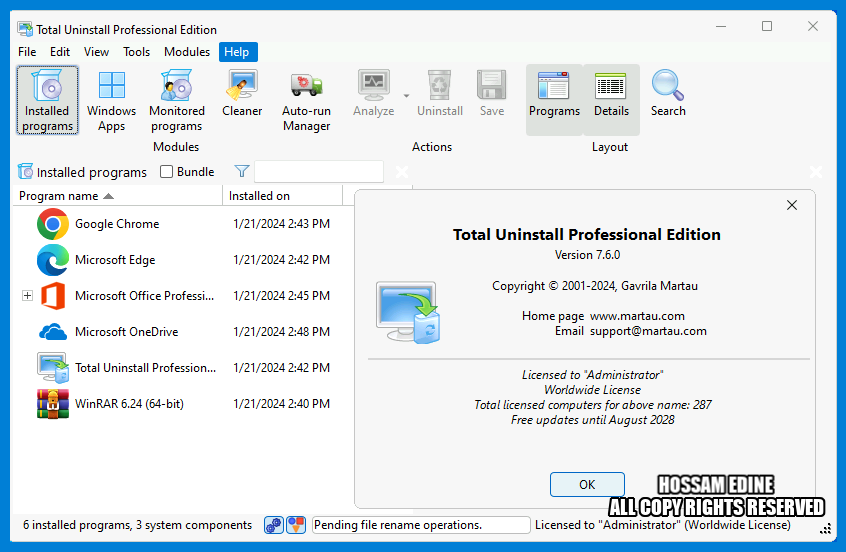Select the Microsoft OneDrive cloud icon
The height and width of the screenshot is (552, 846).
click(53, 331)
